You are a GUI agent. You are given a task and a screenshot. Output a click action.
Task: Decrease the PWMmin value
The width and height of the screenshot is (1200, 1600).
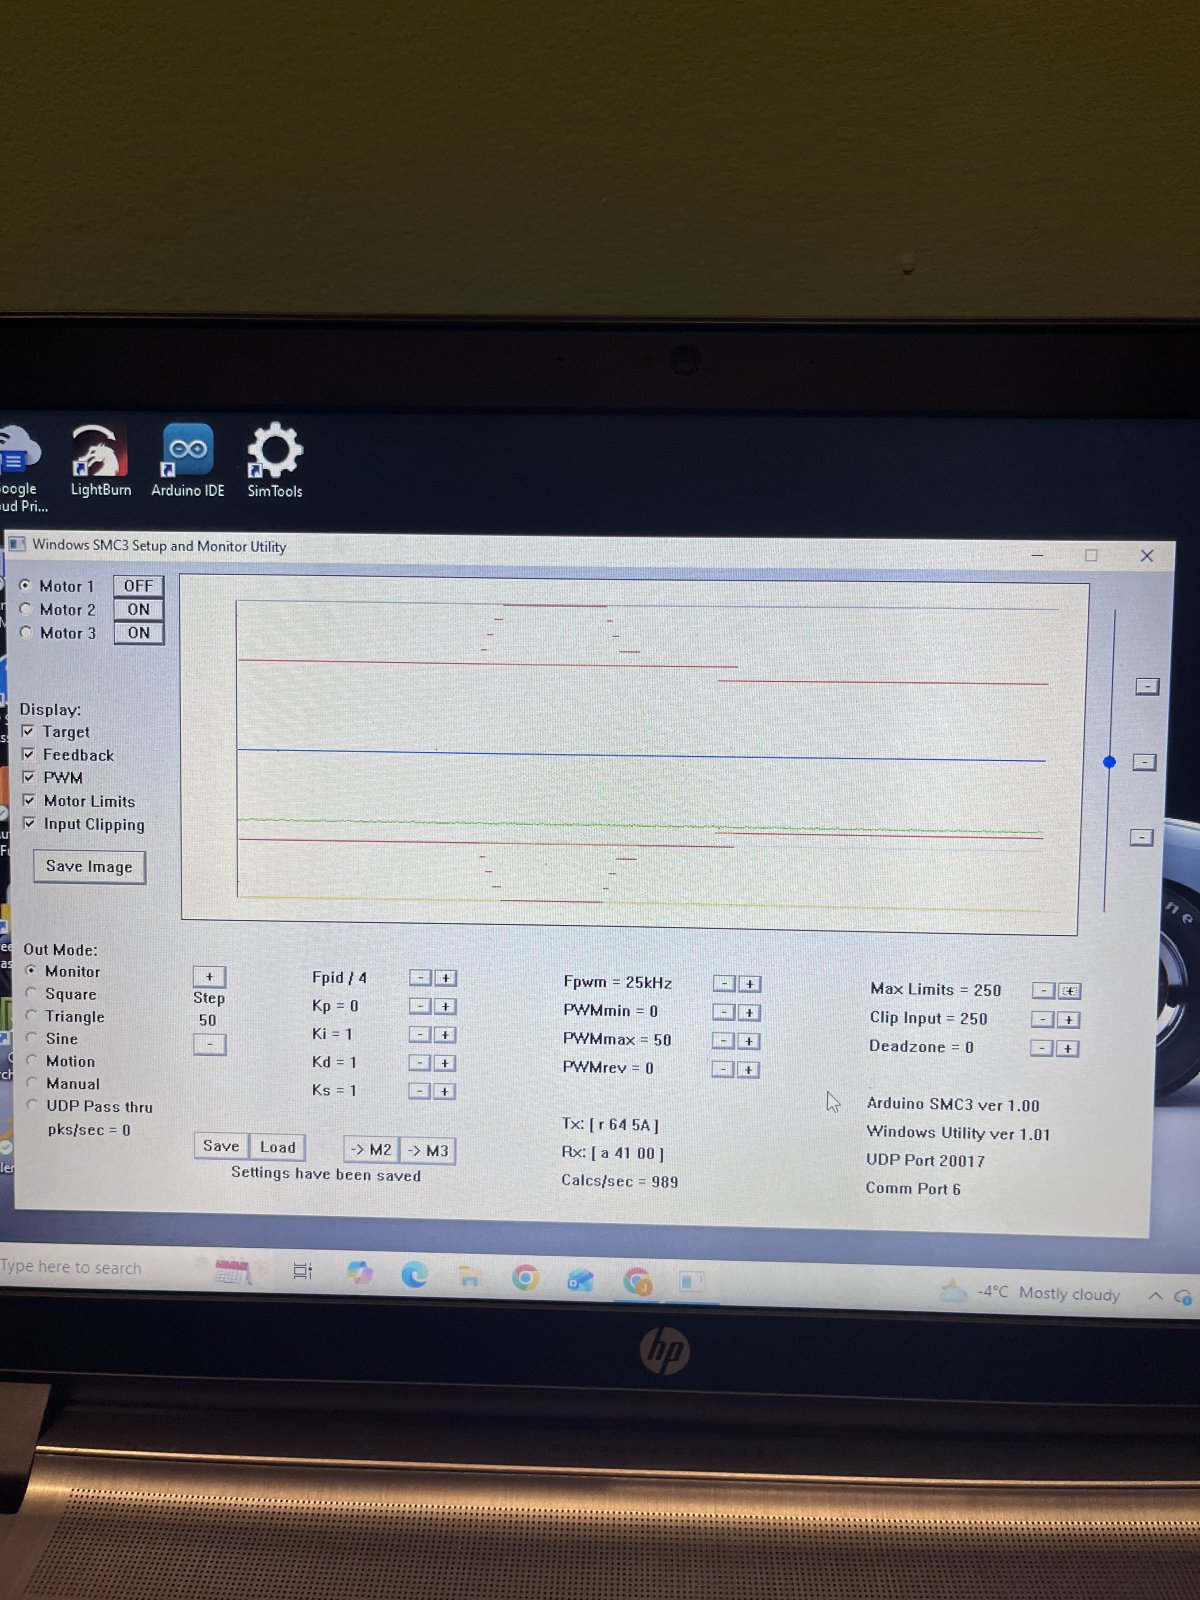click(x=723, y=1012)
